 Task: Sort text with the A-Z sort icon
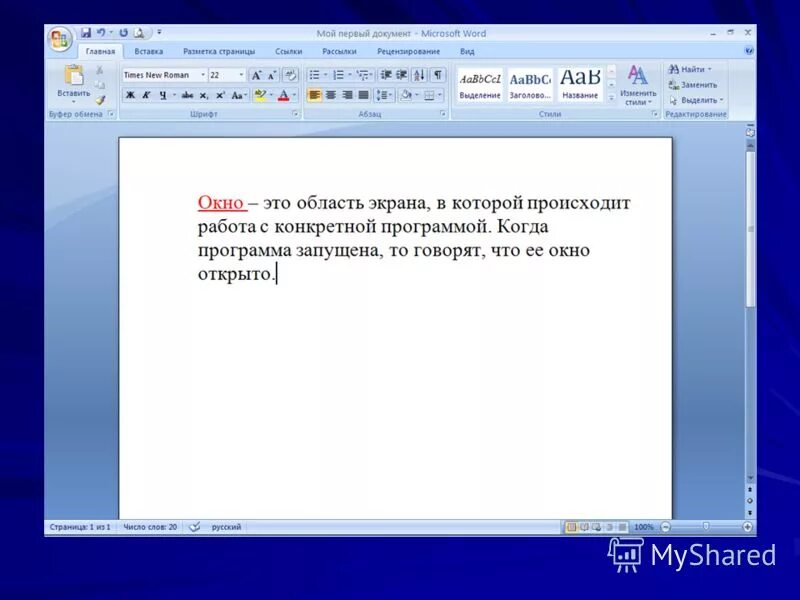tap(419, 75)
